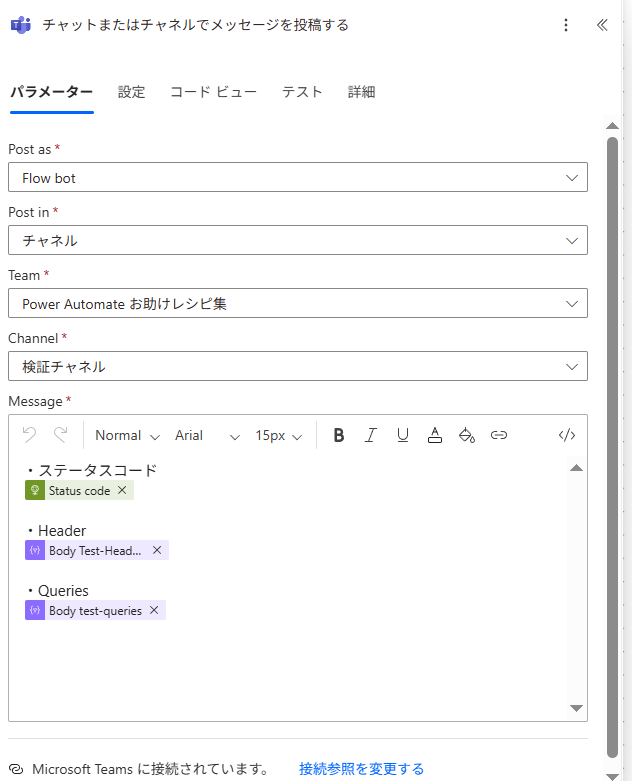Switch to the テスト tab

302,92
